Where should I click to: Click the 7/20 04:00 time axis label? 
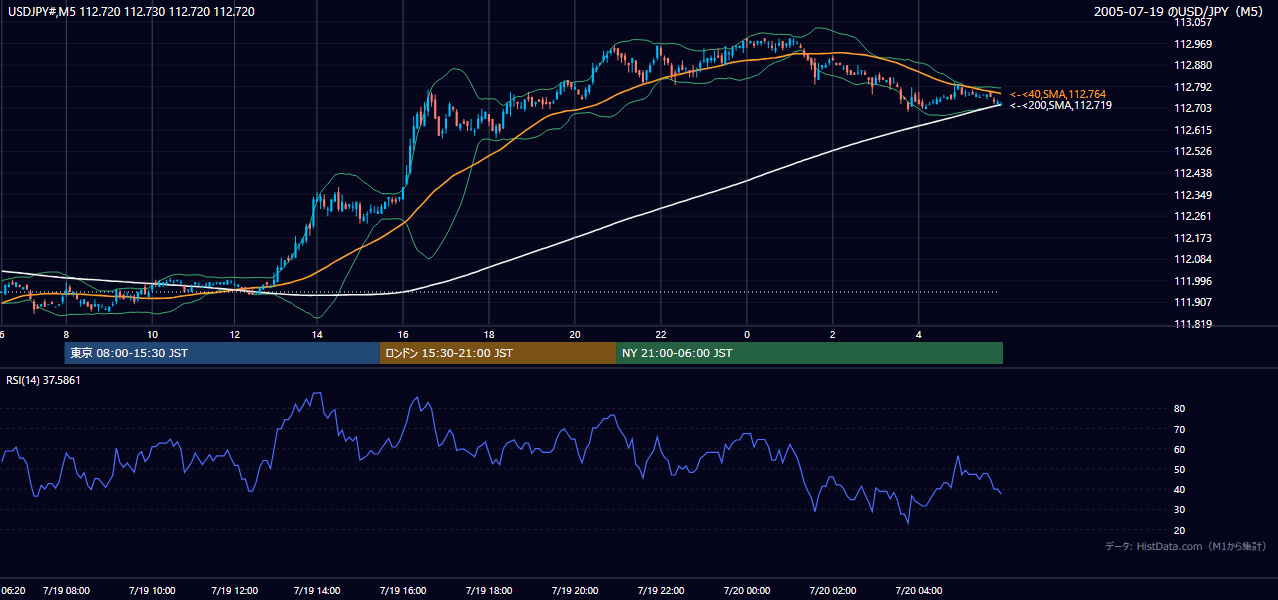(x=919, y=590)
